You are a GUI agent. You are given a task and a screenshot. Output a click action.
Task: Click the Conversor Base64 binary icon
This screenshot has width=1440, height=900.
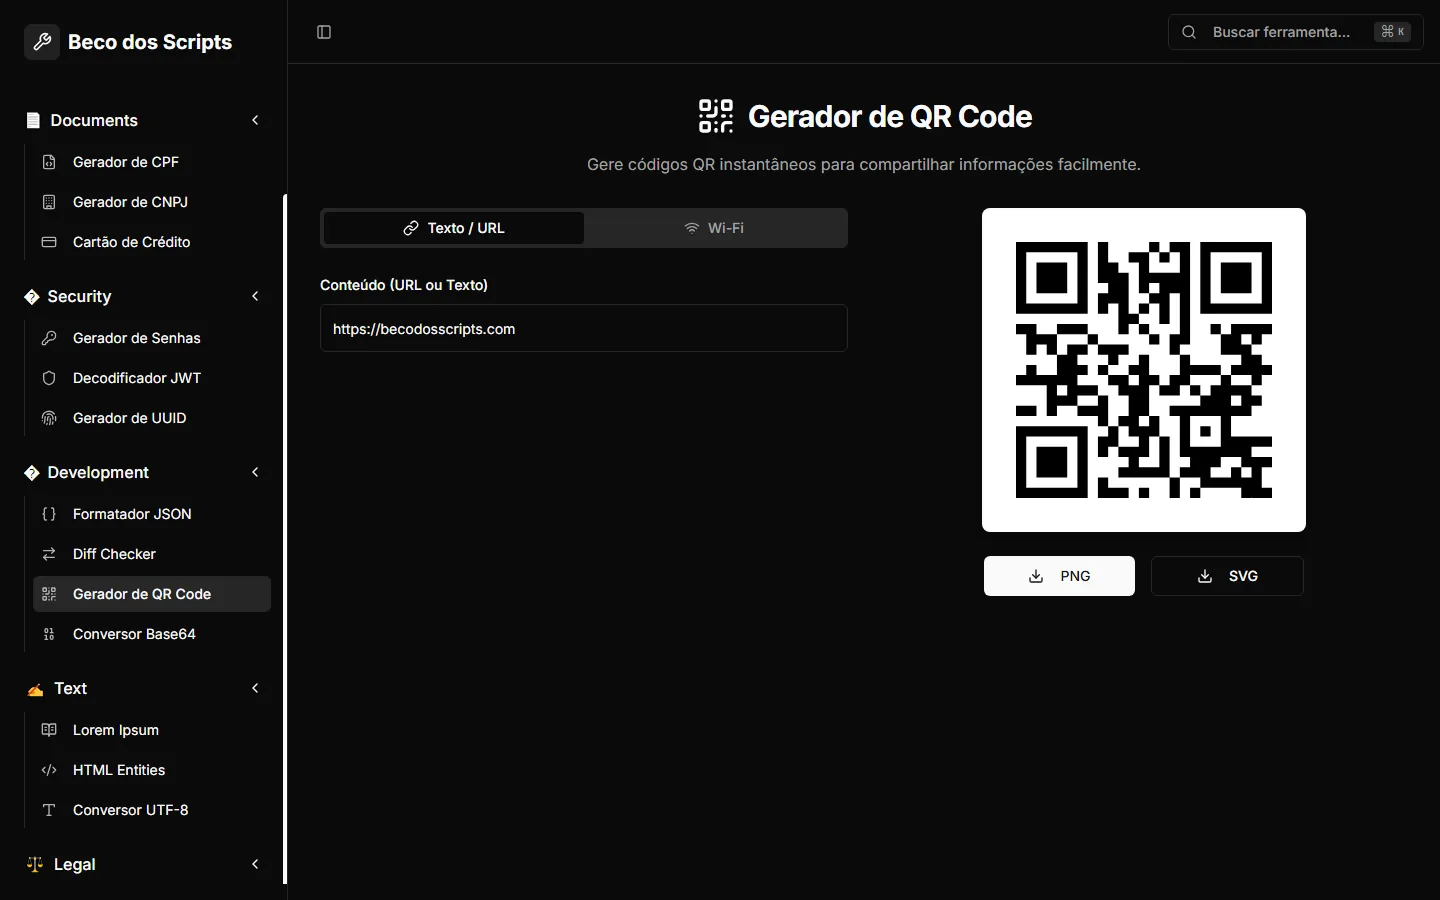[x=49, y=634]
